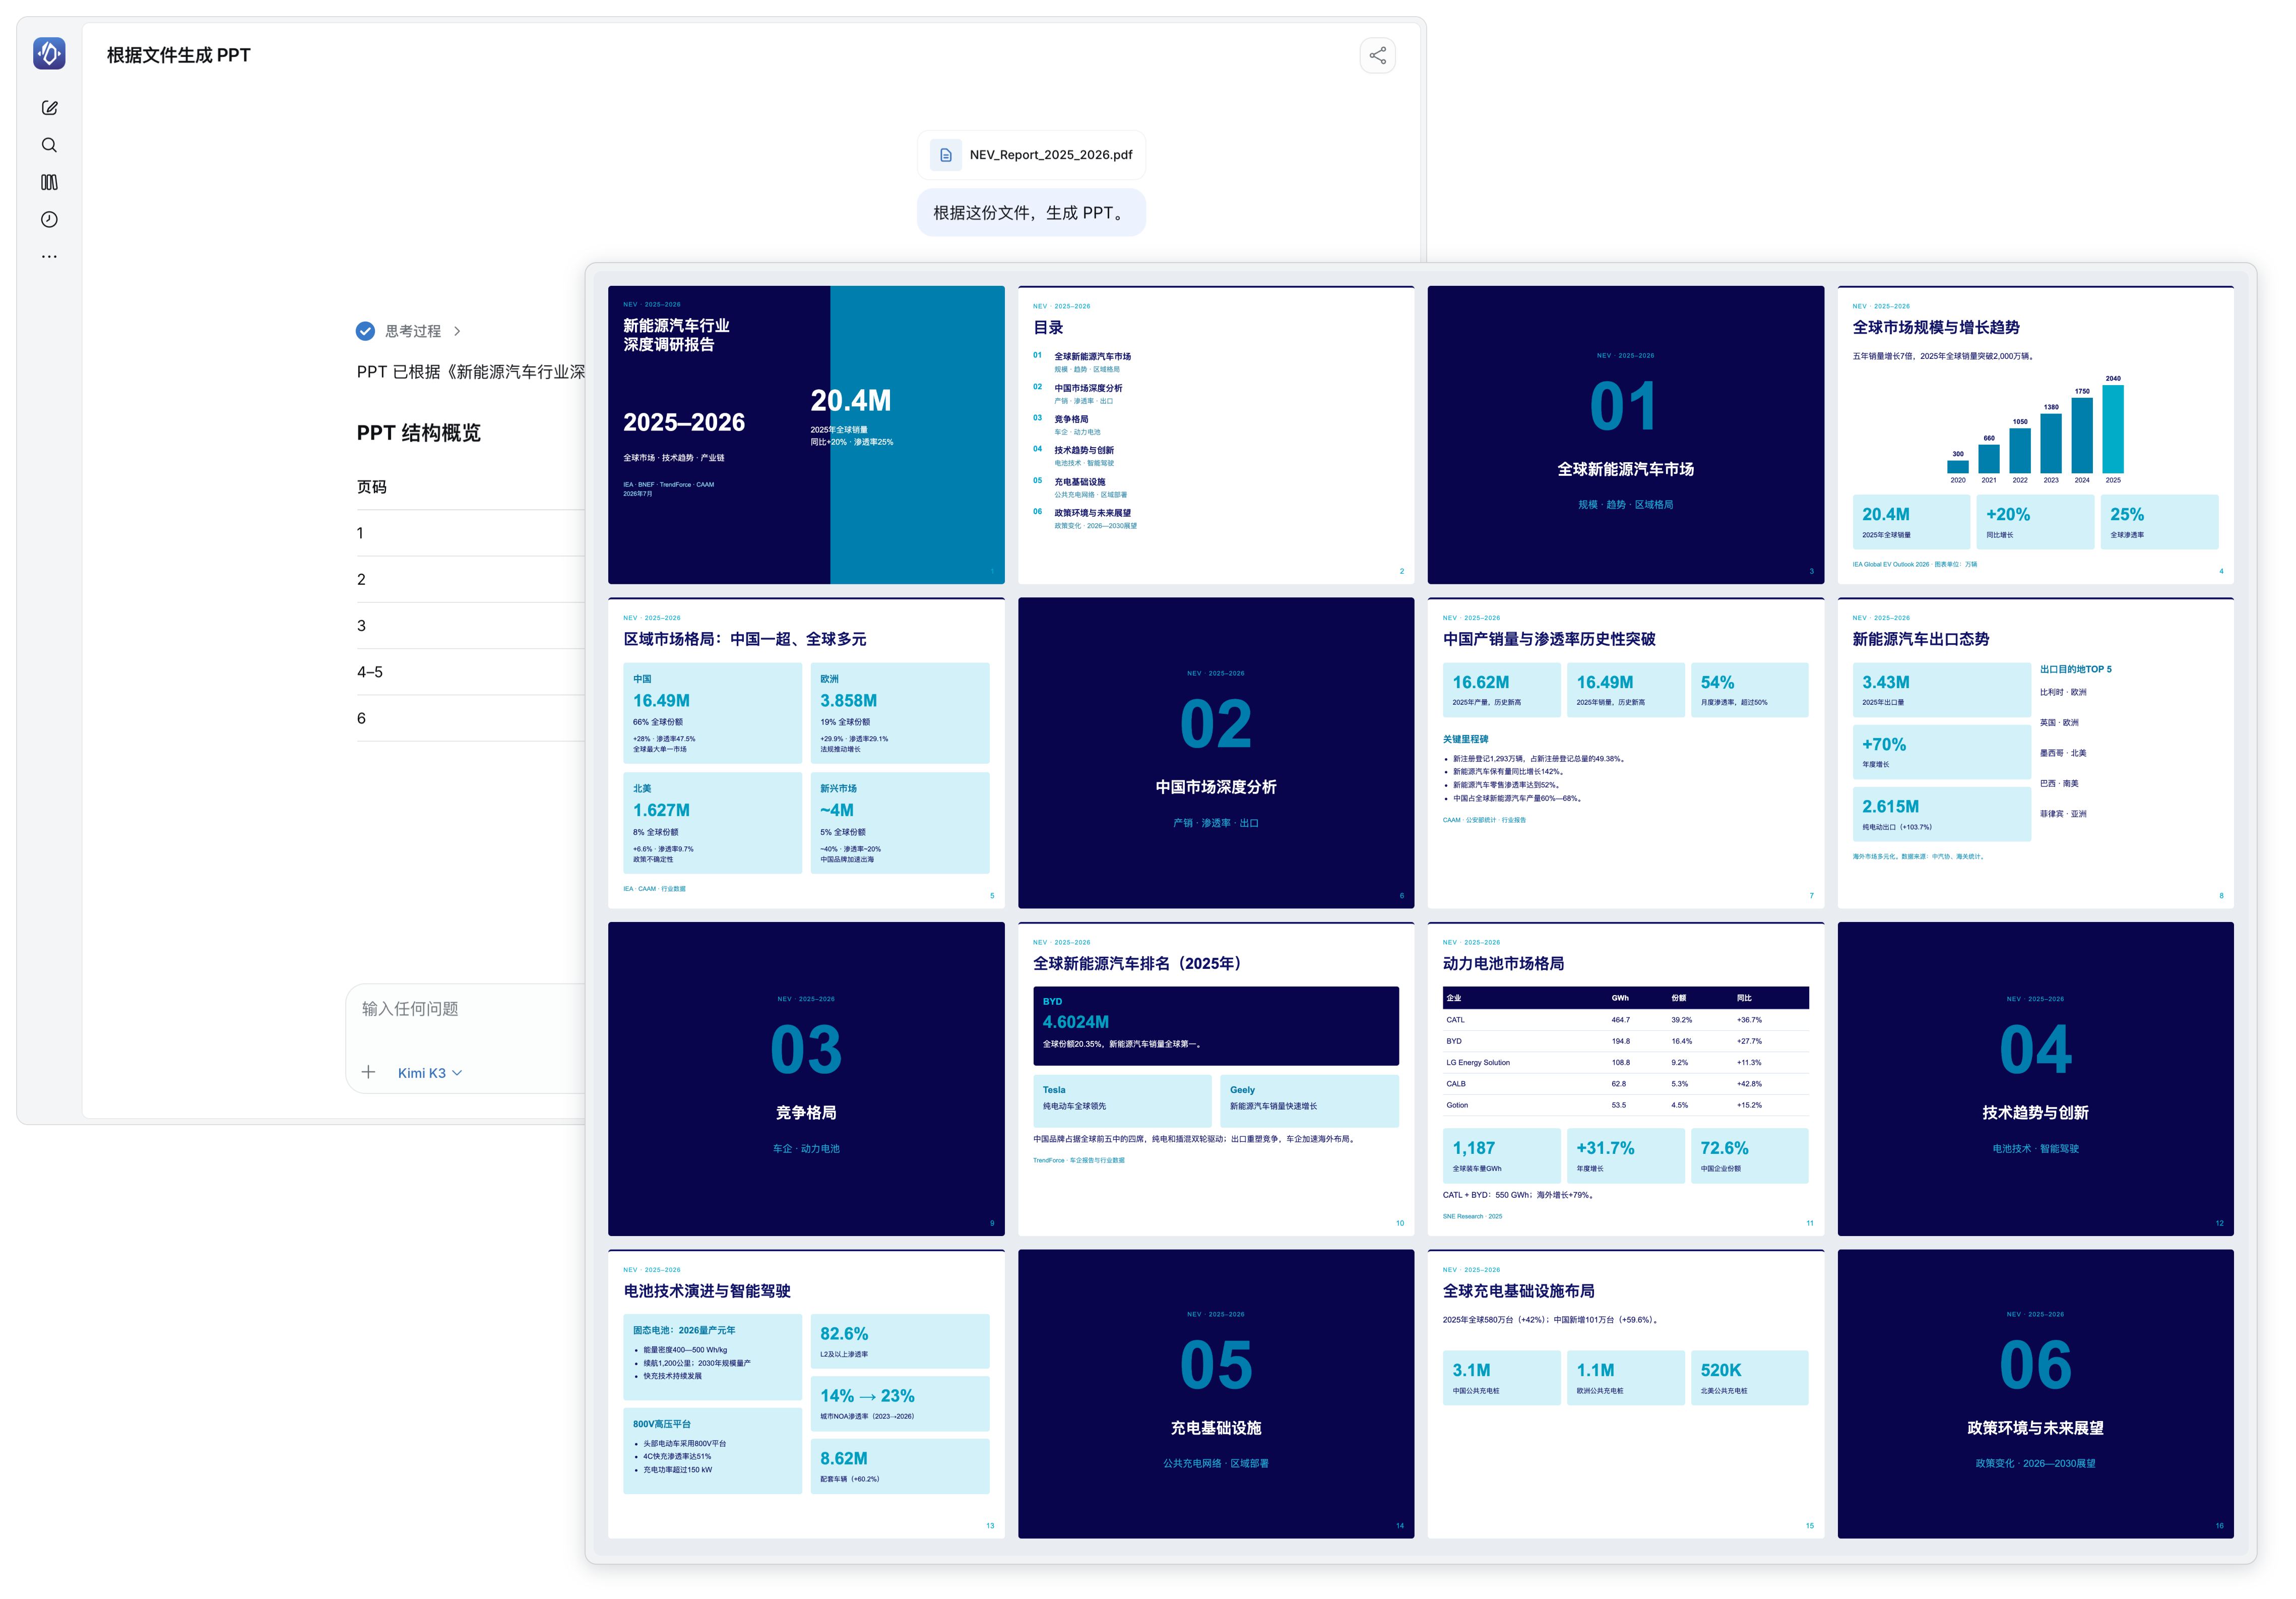Open the NEV_Report_2025_2026.pdf attachment

click(x=1031, y=155)
